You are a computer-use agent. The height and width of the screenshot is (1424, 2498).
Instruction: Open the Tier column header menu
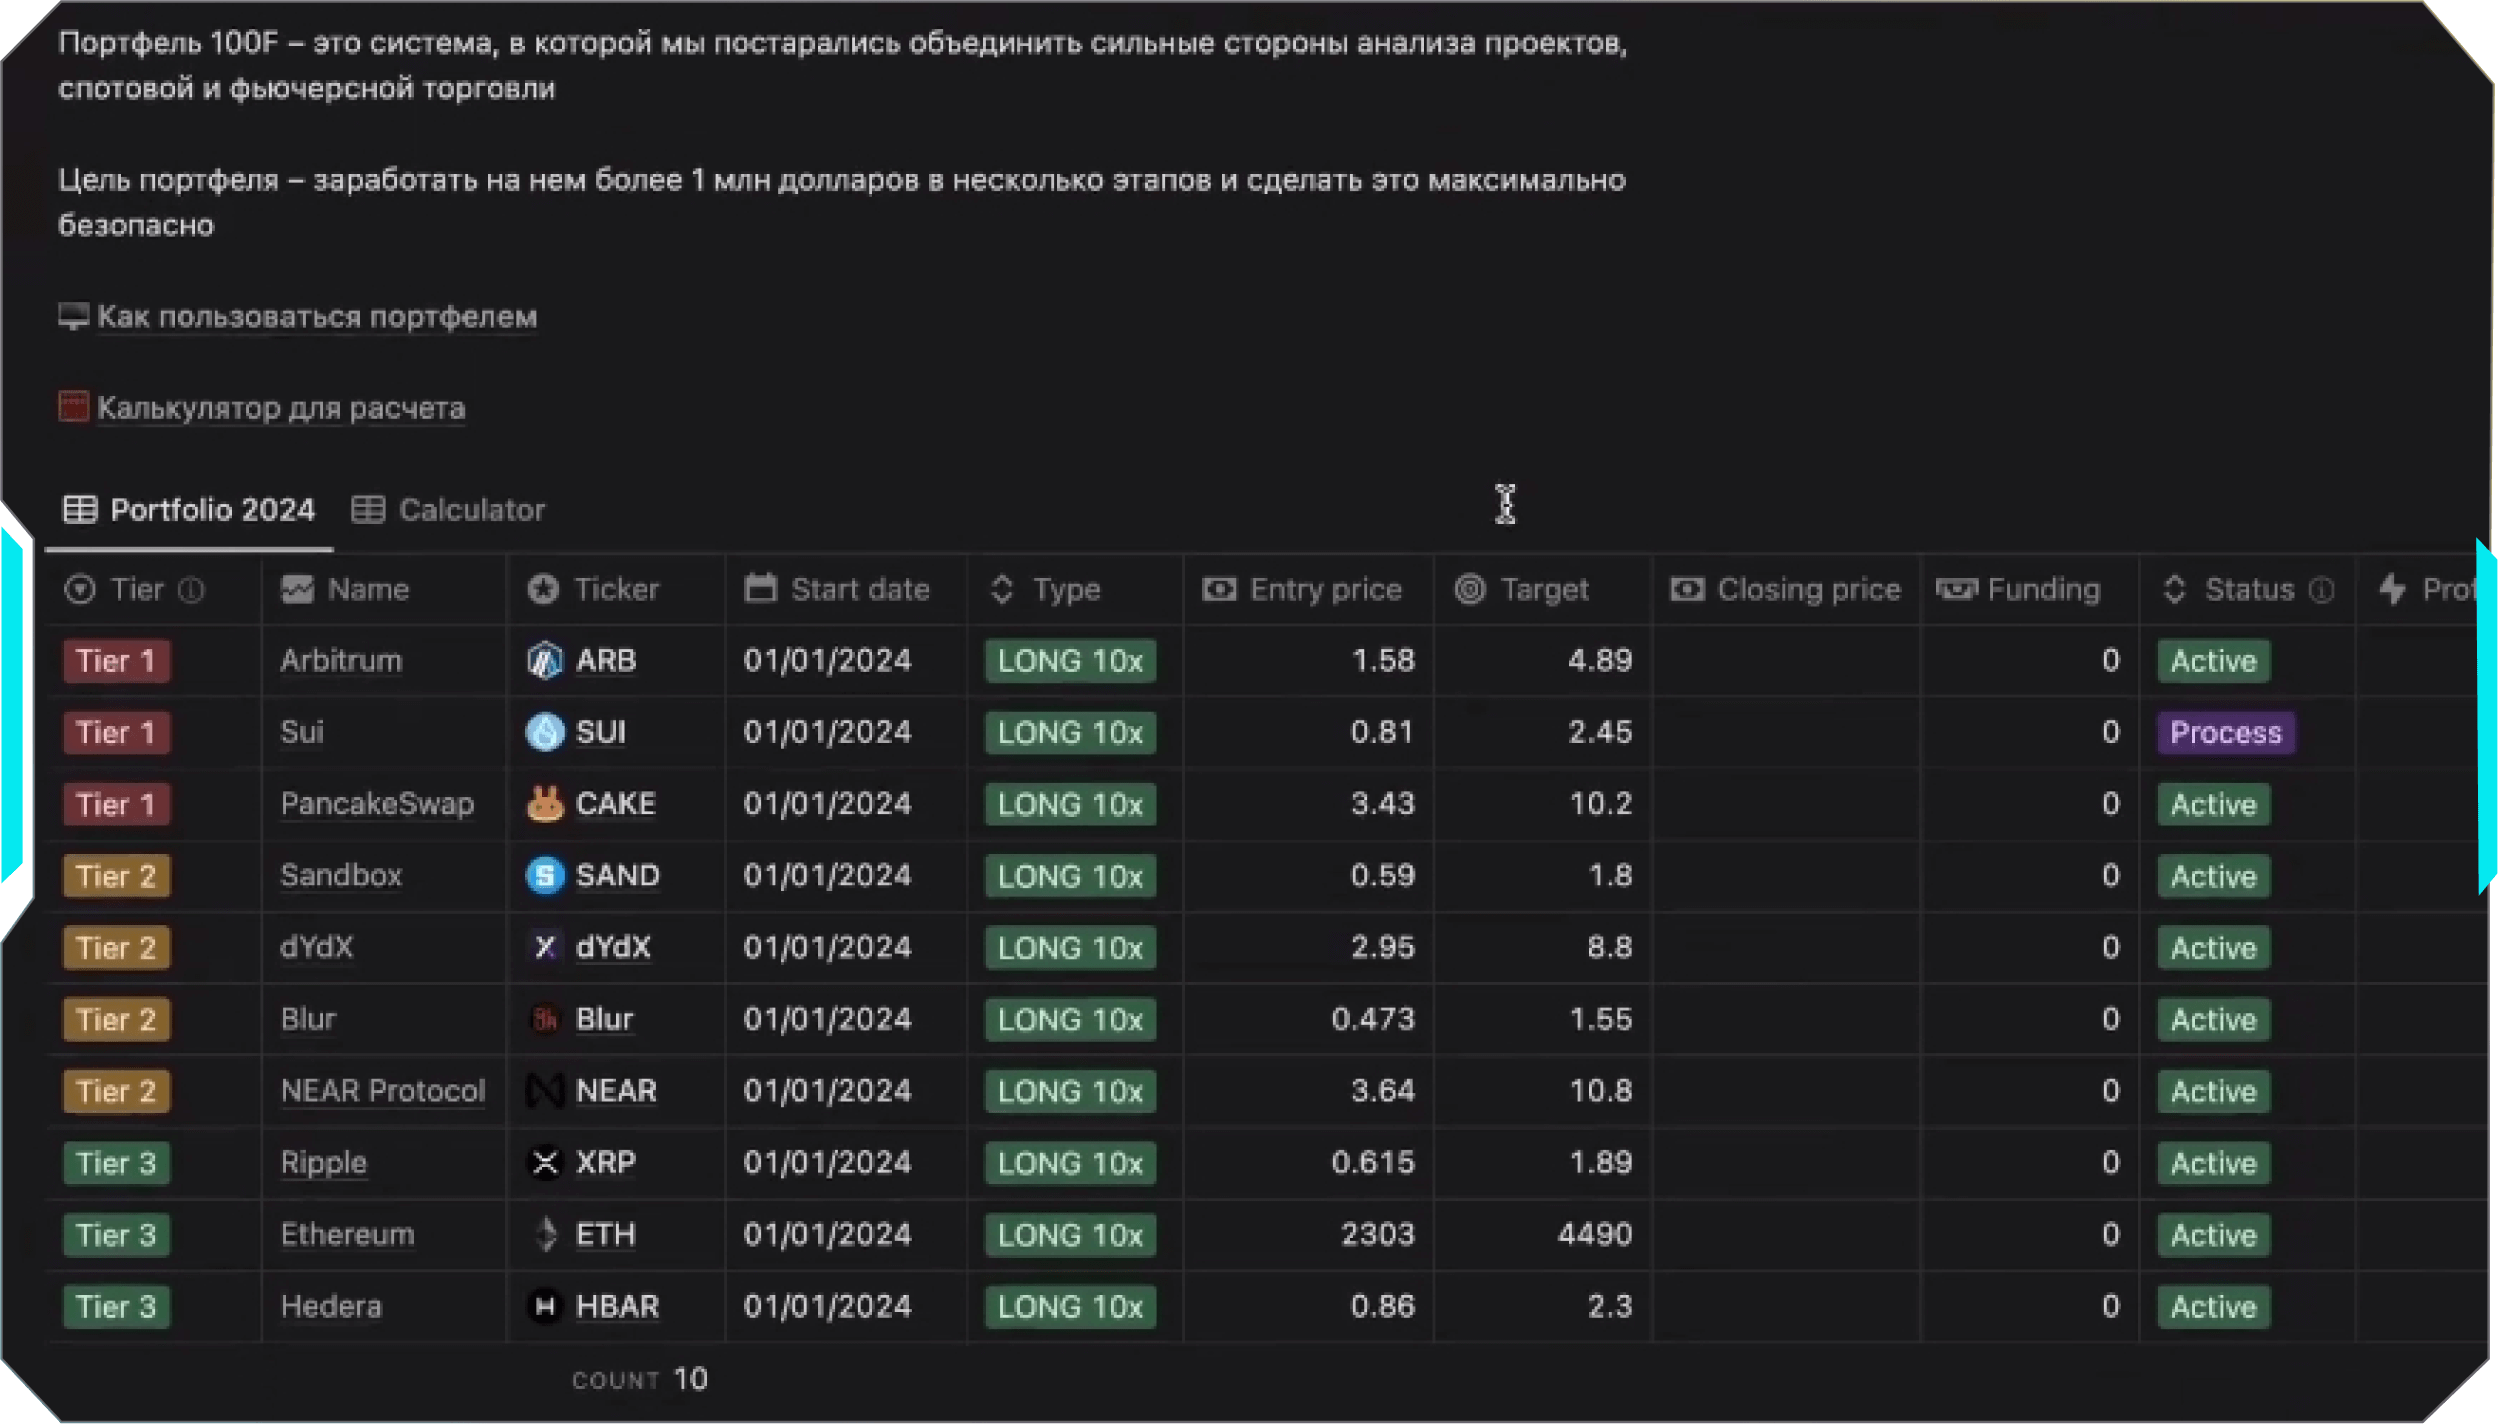tap(136, 590)
